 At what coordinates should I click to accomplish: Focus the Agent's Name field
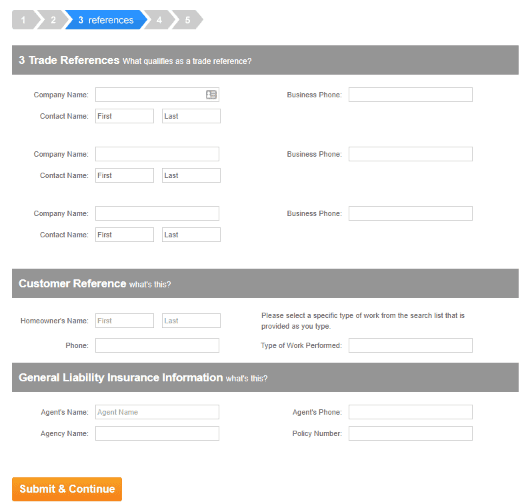pyautogui.click(x=157, y=412)
